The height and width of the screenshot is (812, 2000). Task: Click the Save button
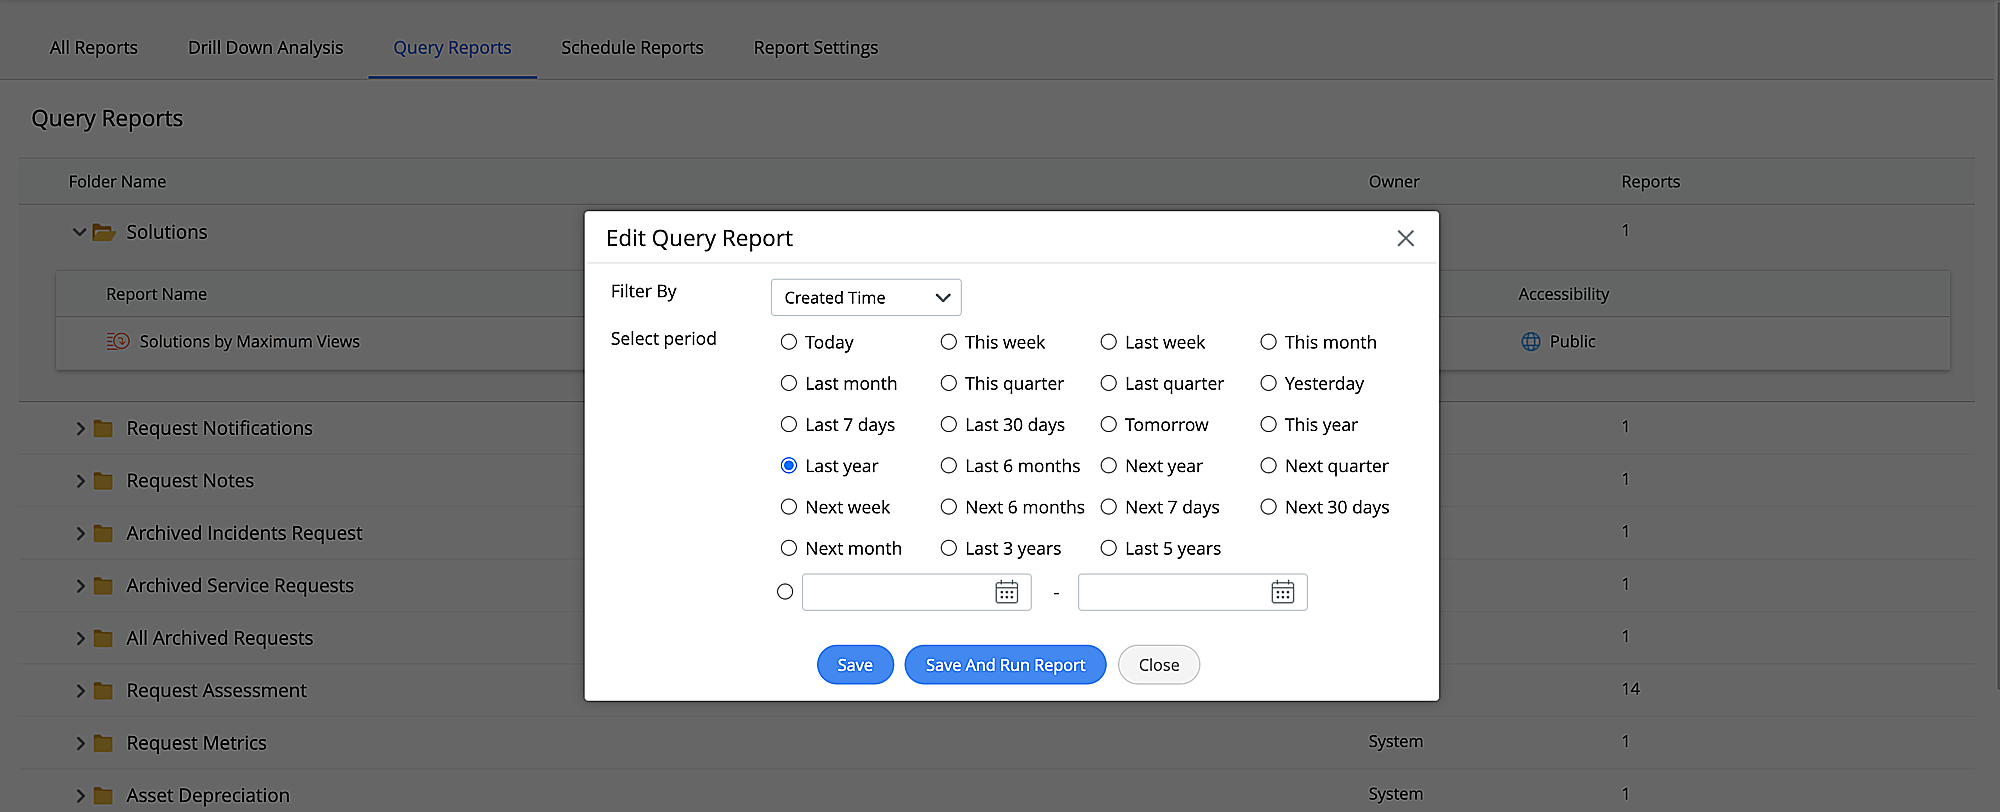pos(854,665)
